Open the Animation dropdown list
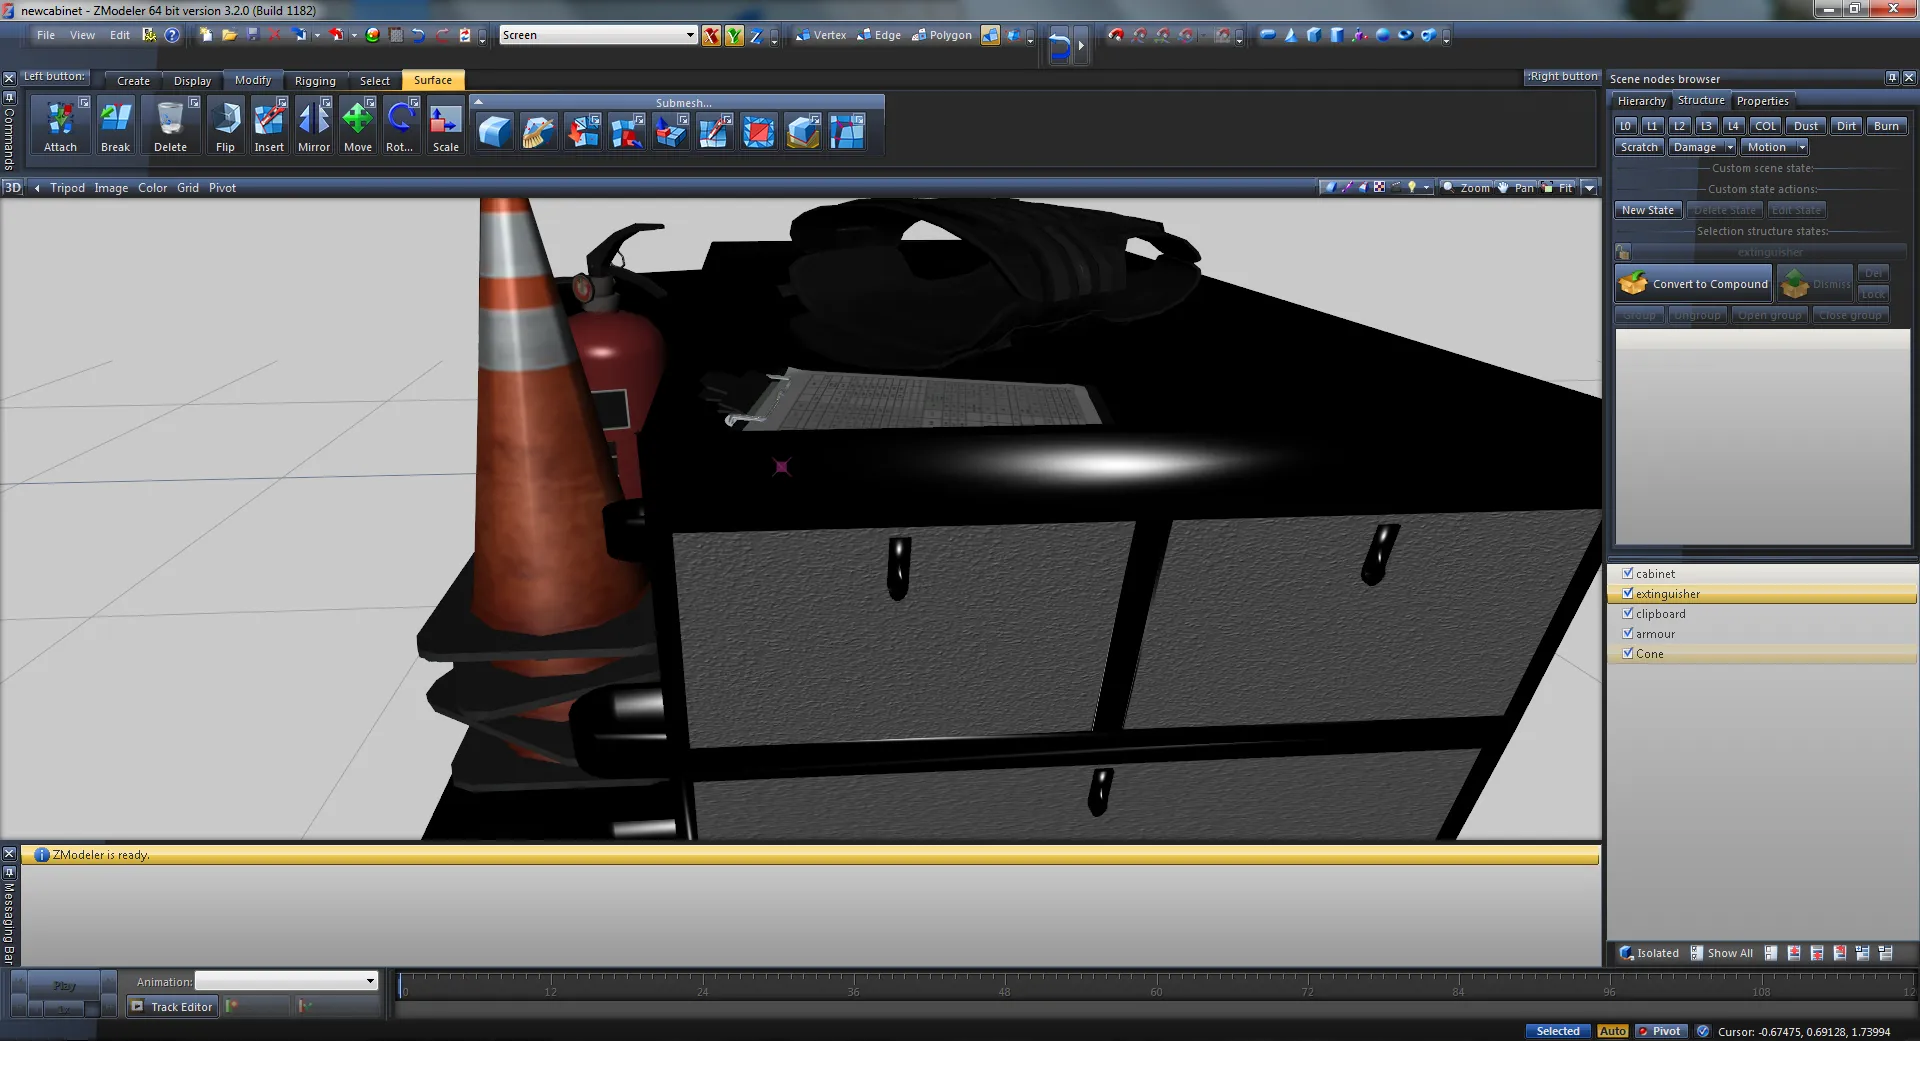Viewport: 1920px width, 1080px height. coord(370,981)
